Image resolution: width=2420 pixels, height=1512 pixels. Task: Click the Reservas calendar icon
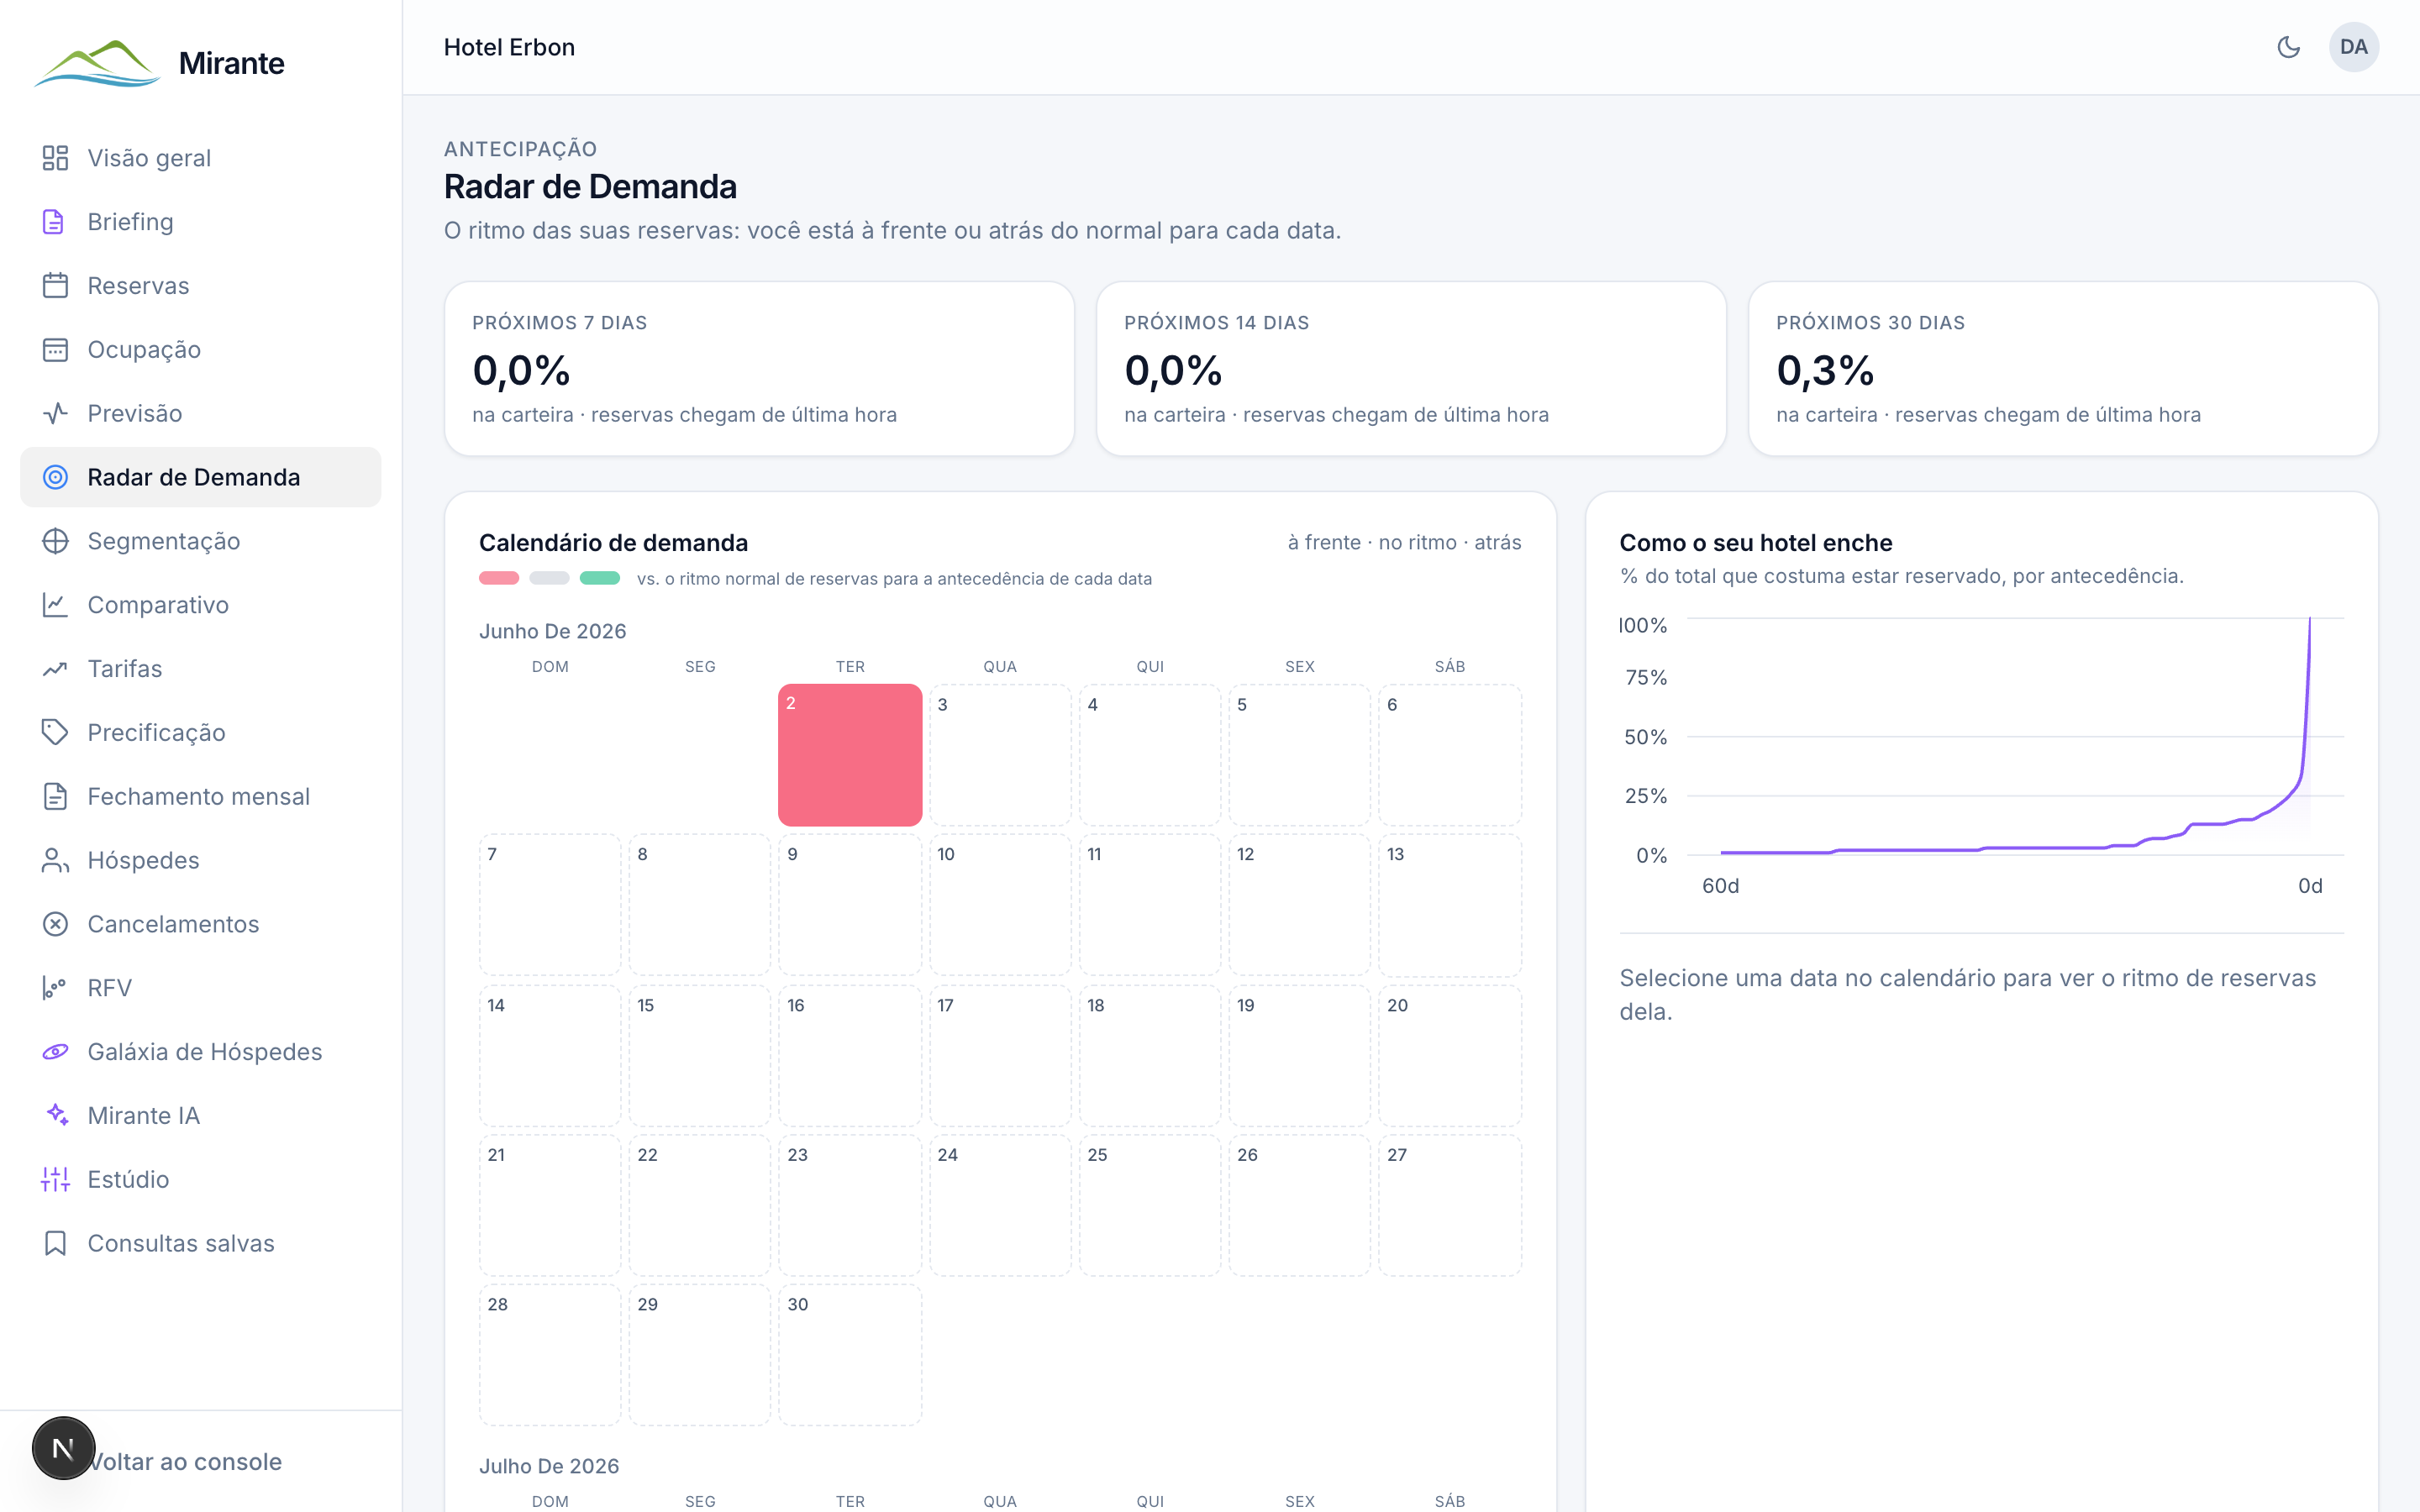click(55, 286)
